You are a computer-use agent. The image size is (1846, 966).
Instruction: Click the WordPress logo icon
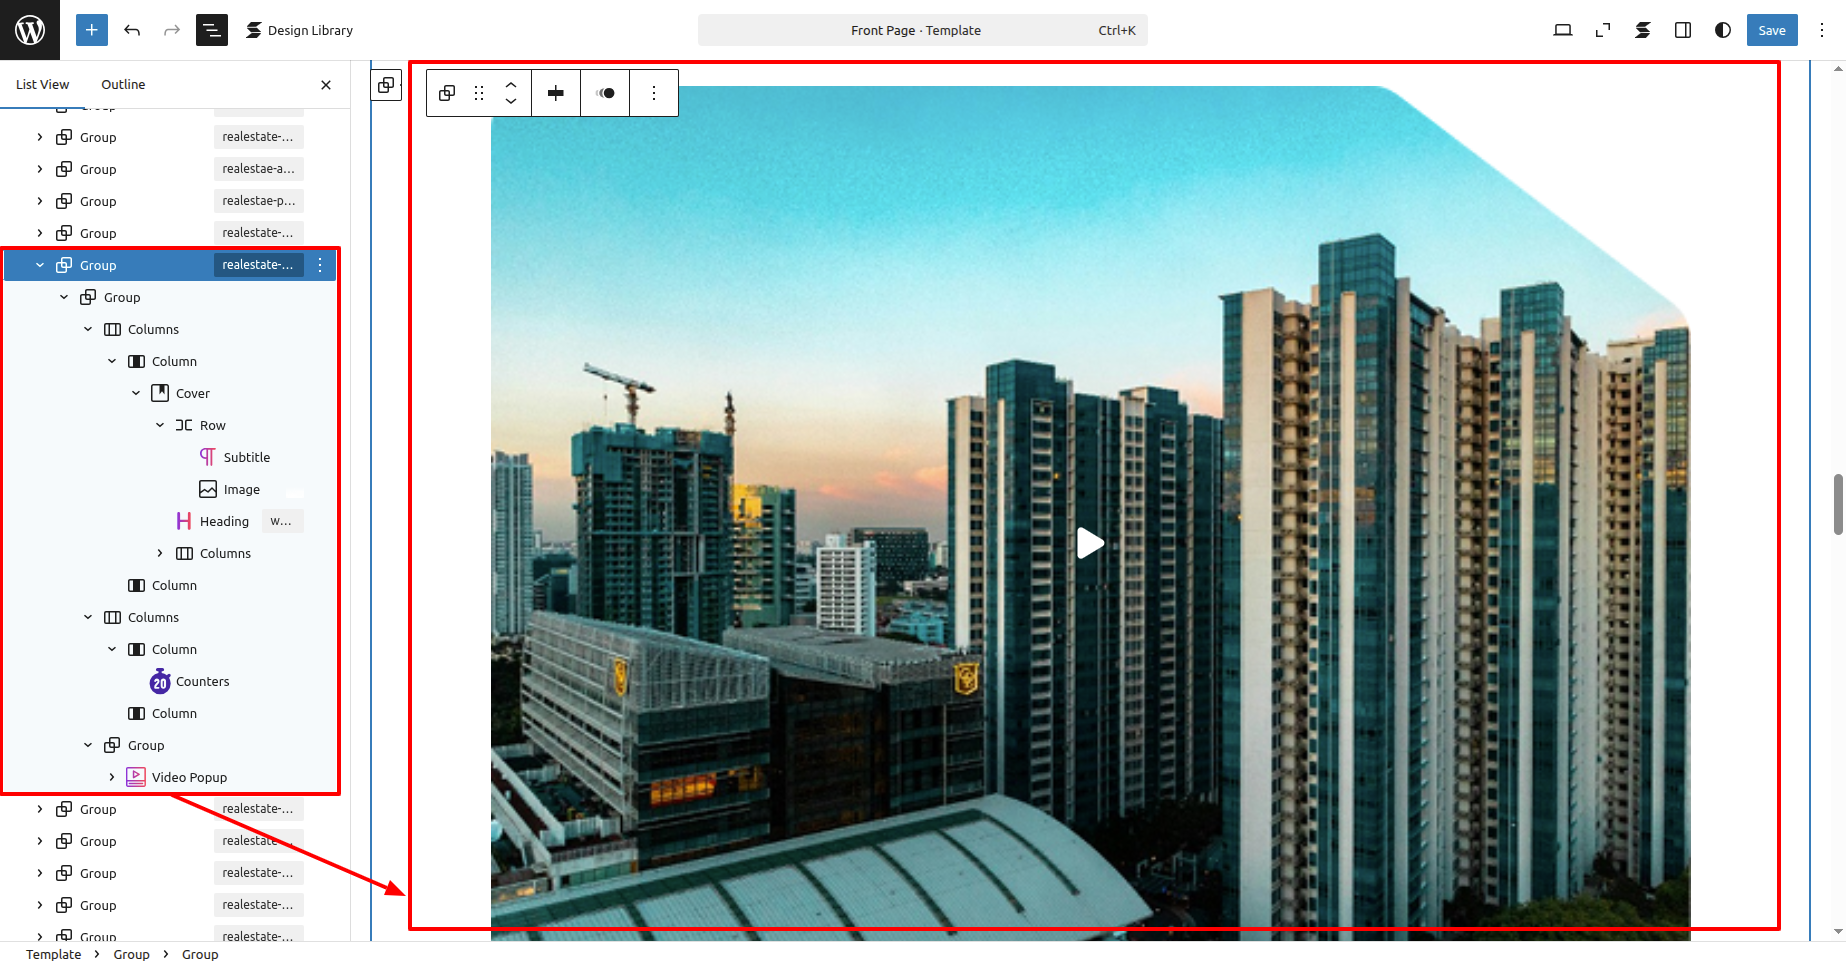tap(30, 30)
